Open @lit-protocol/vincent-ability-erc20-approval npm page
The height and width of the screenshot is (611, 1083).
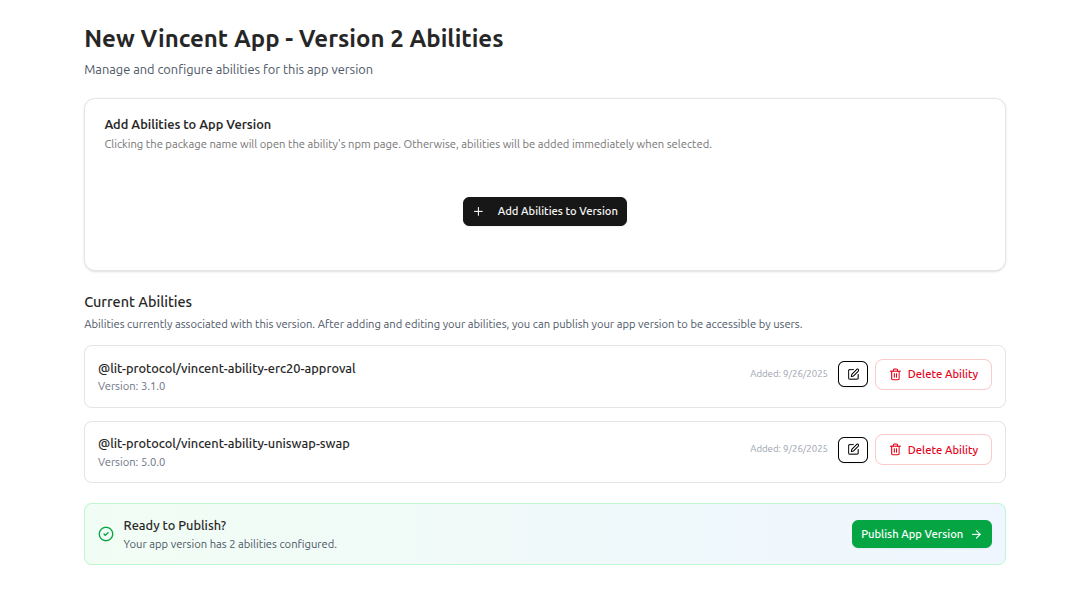(x=226, y=368)
